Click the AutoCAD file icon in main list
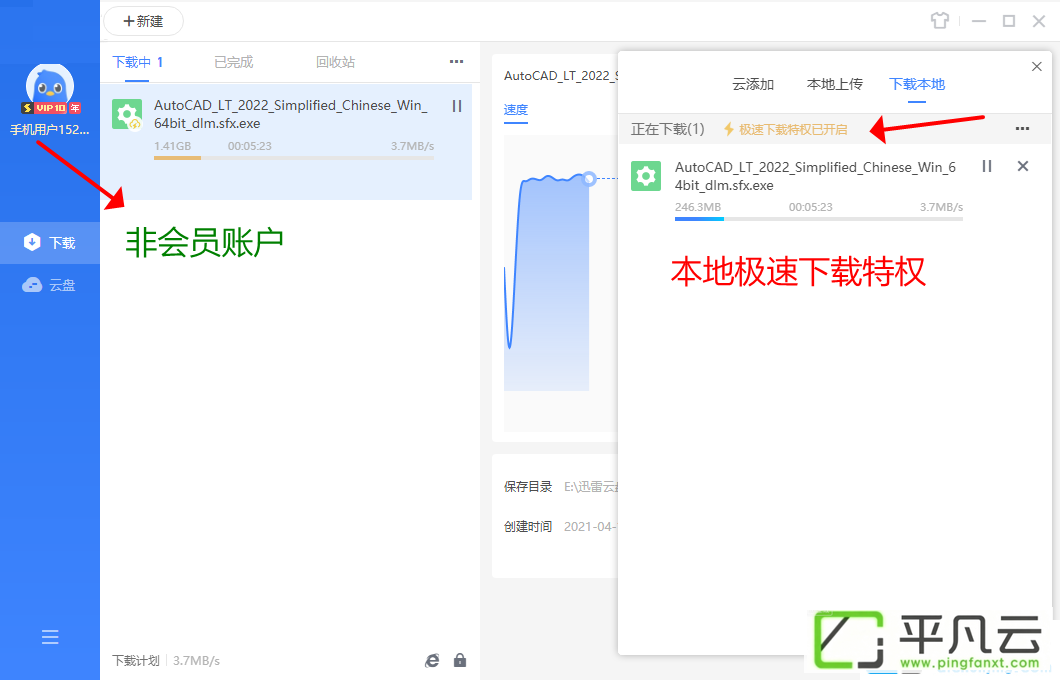Viewport: 1060px width, 680px height. pos(127,114)
